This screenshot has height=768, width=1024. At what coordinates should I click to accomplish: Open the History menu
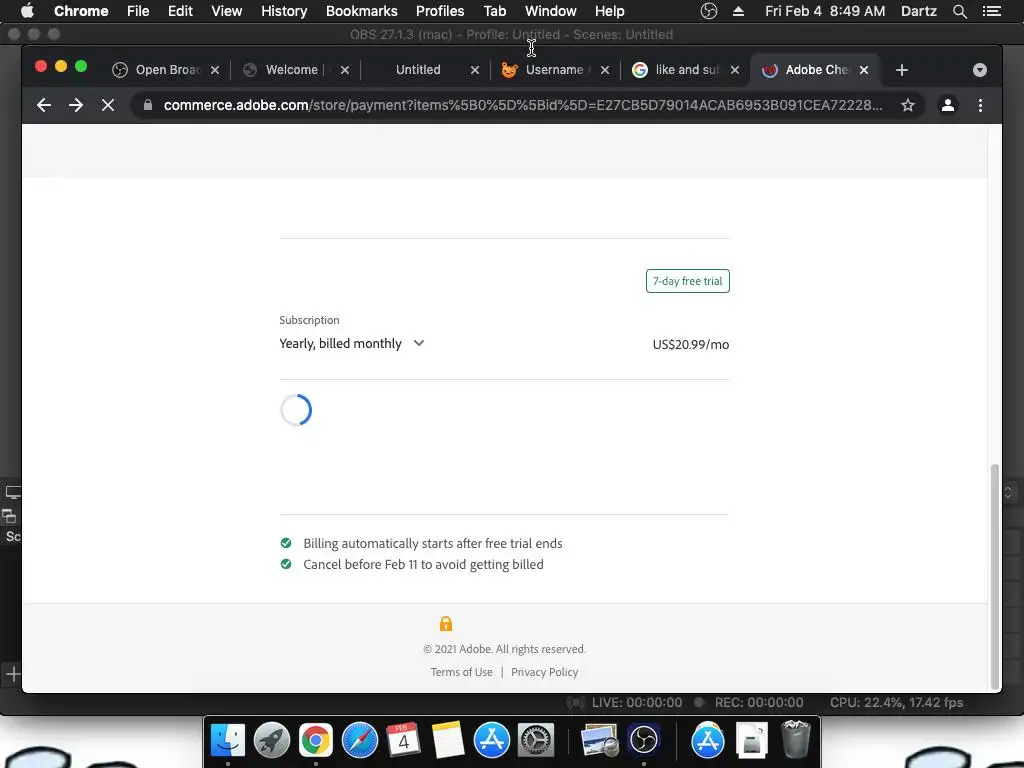point(284,11)
